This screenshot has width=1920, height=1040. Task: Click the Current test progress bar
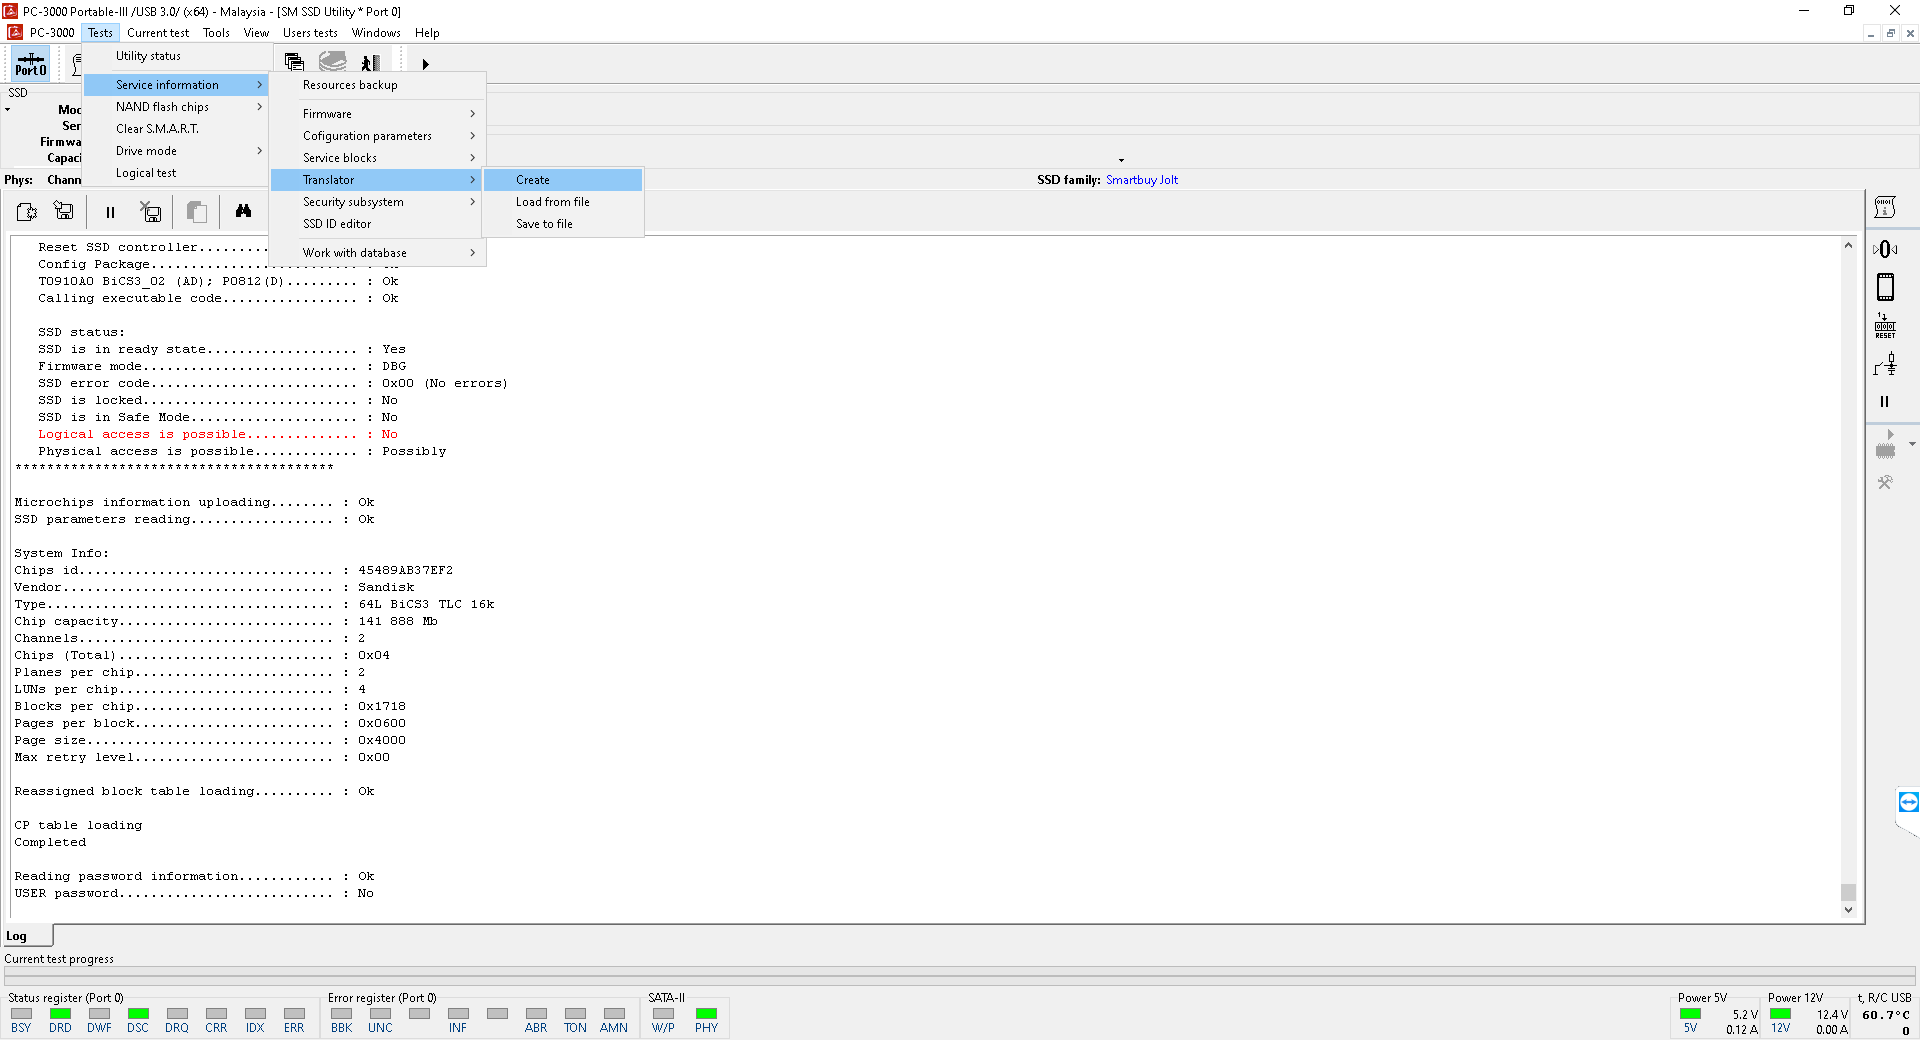958,972
